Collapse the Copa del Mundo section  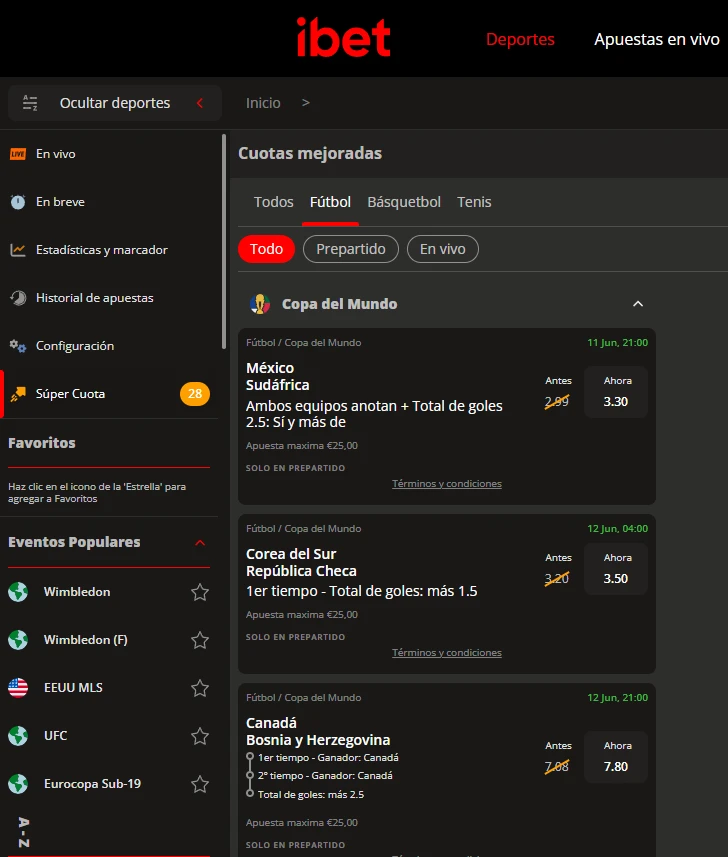point(638,304)
